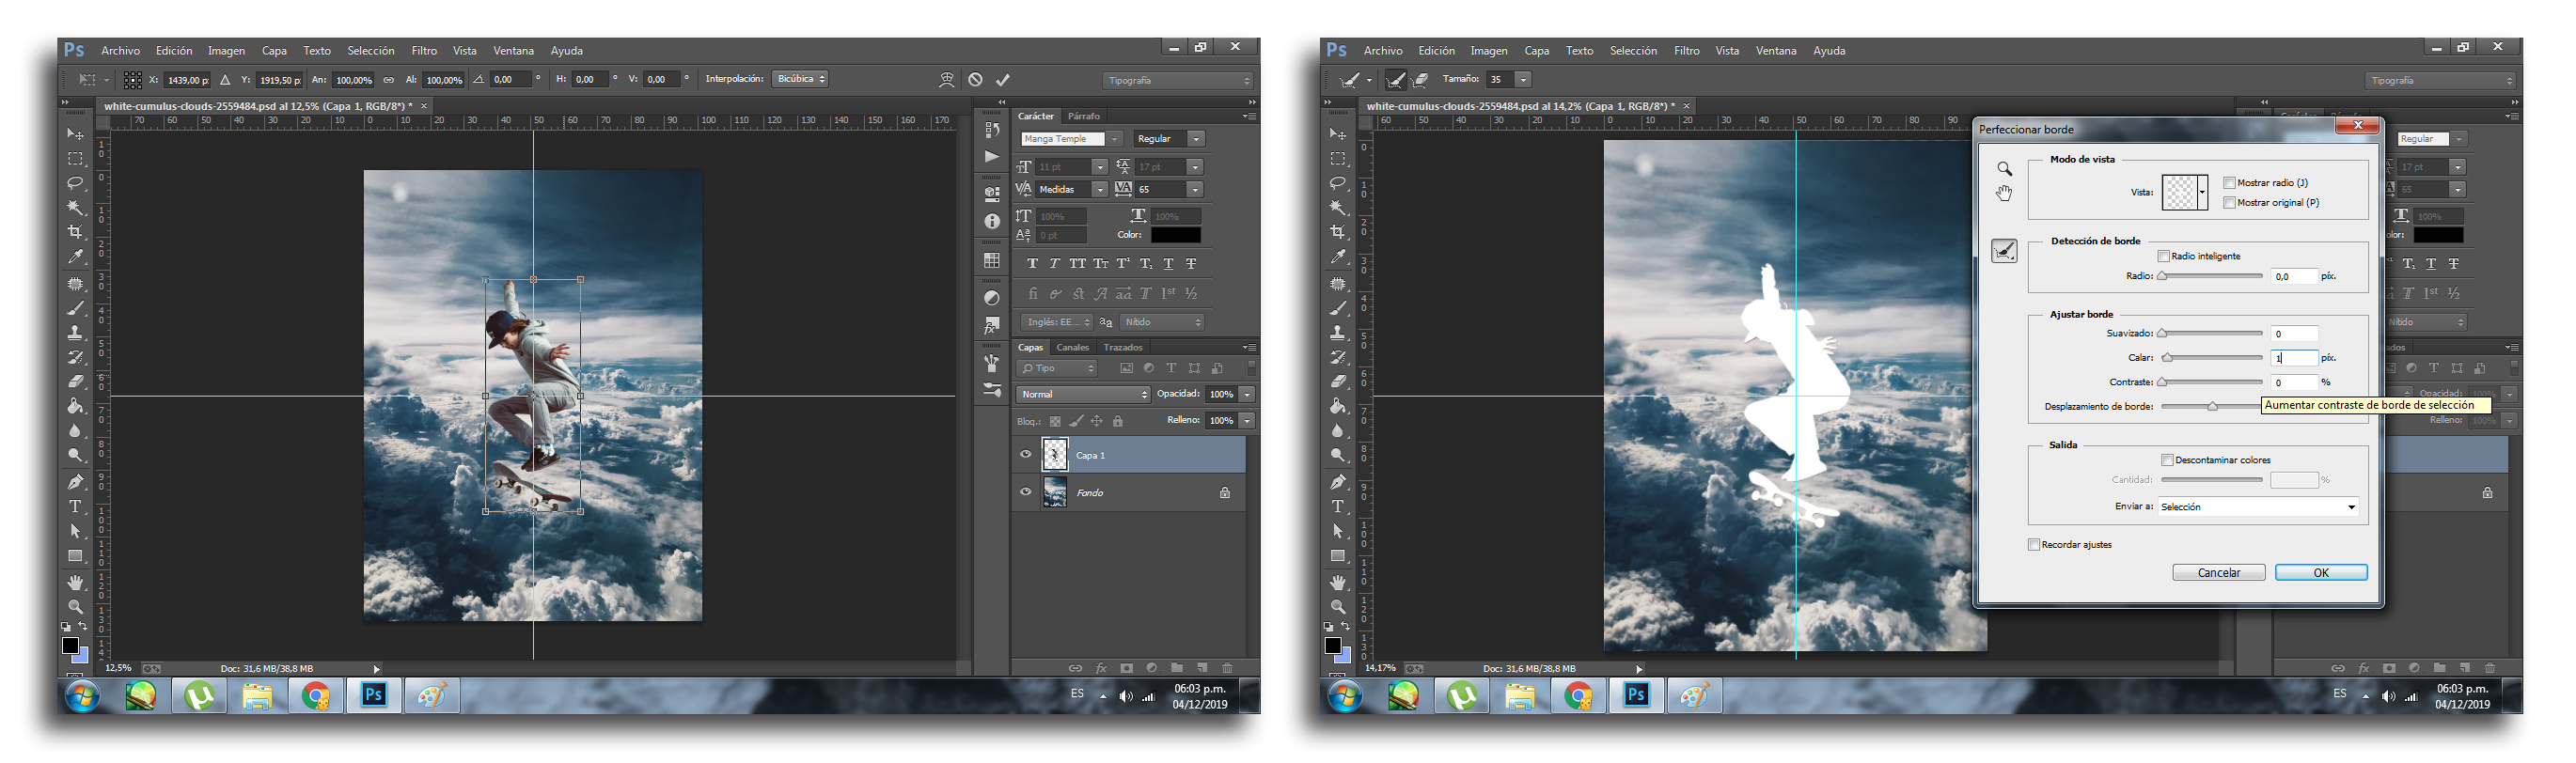This screenshot has height=763, width=2576.
Task: Click the Contraste slider in Ajustar borde
Action: [2210, 382]
